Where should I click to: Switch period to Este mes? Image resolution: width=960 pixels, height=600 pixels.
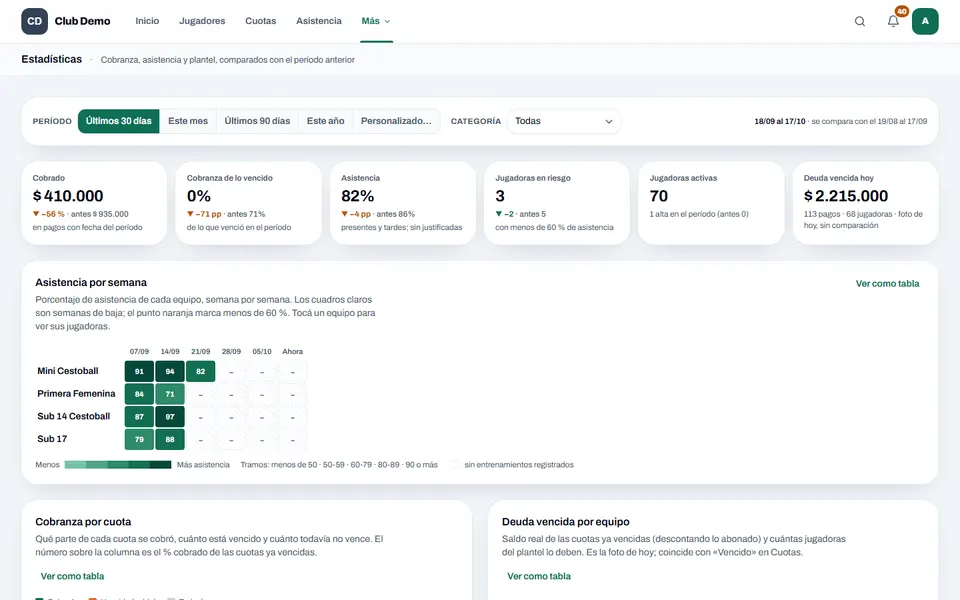click(x=188, y=121)
